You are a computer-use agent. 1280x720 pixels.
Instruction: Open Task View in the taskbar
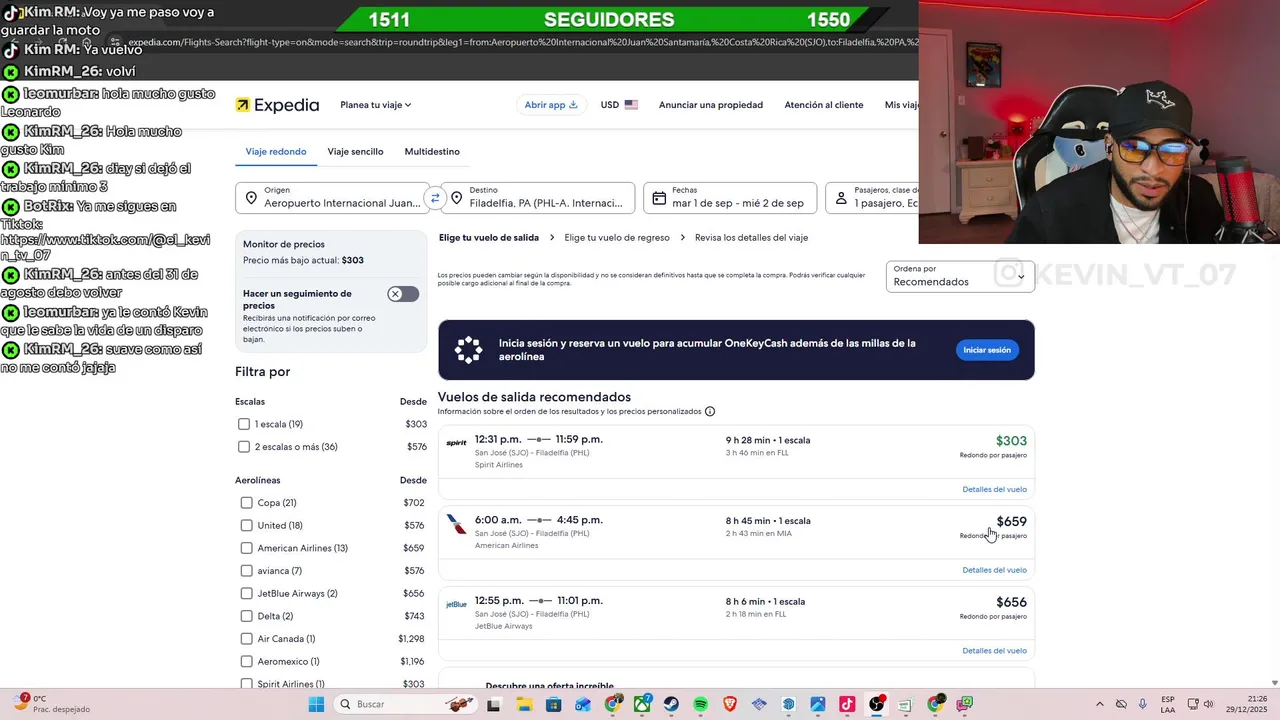(493, 704)
